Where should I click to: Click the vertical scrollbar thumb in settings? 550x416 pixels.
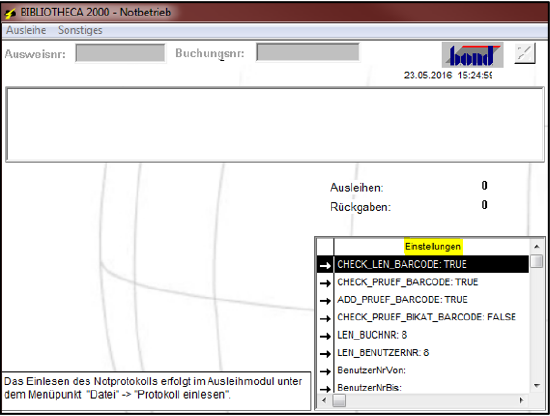coord(537,261)
